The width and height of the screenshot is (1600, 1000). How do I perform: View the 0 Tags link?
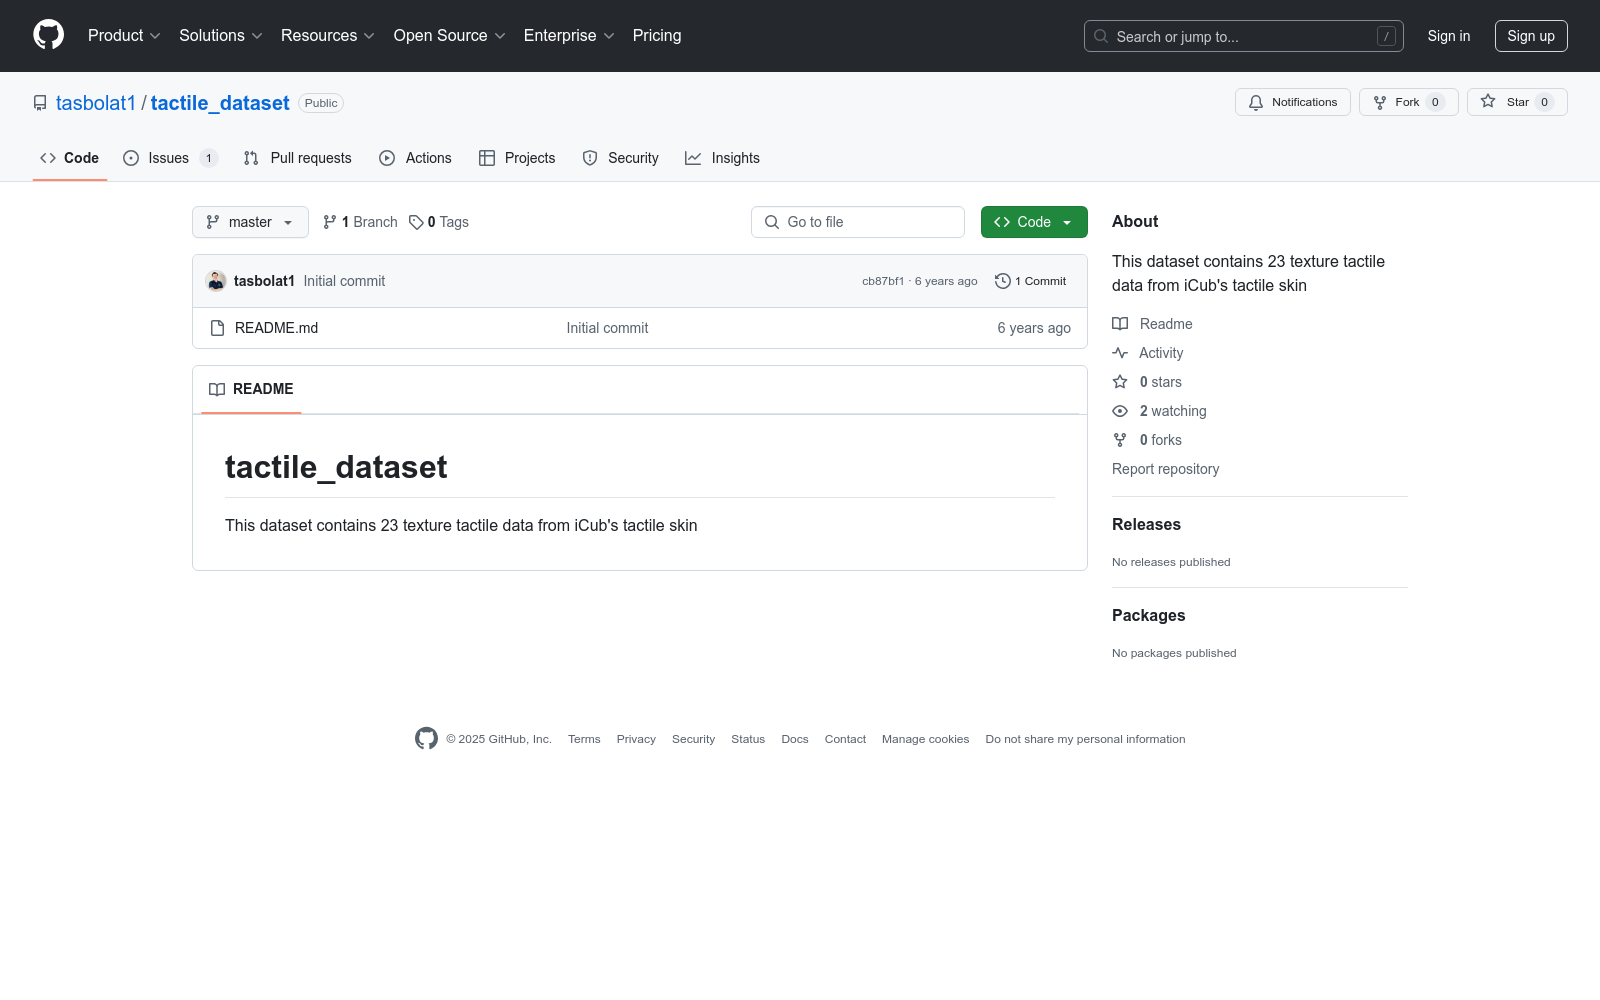click(x=439, y=222)
